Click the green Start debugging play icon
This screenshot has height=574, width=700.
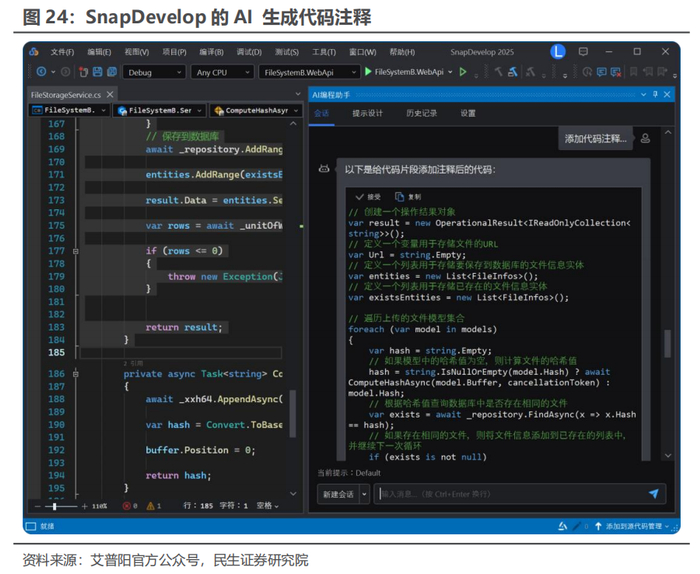[368, 72]
